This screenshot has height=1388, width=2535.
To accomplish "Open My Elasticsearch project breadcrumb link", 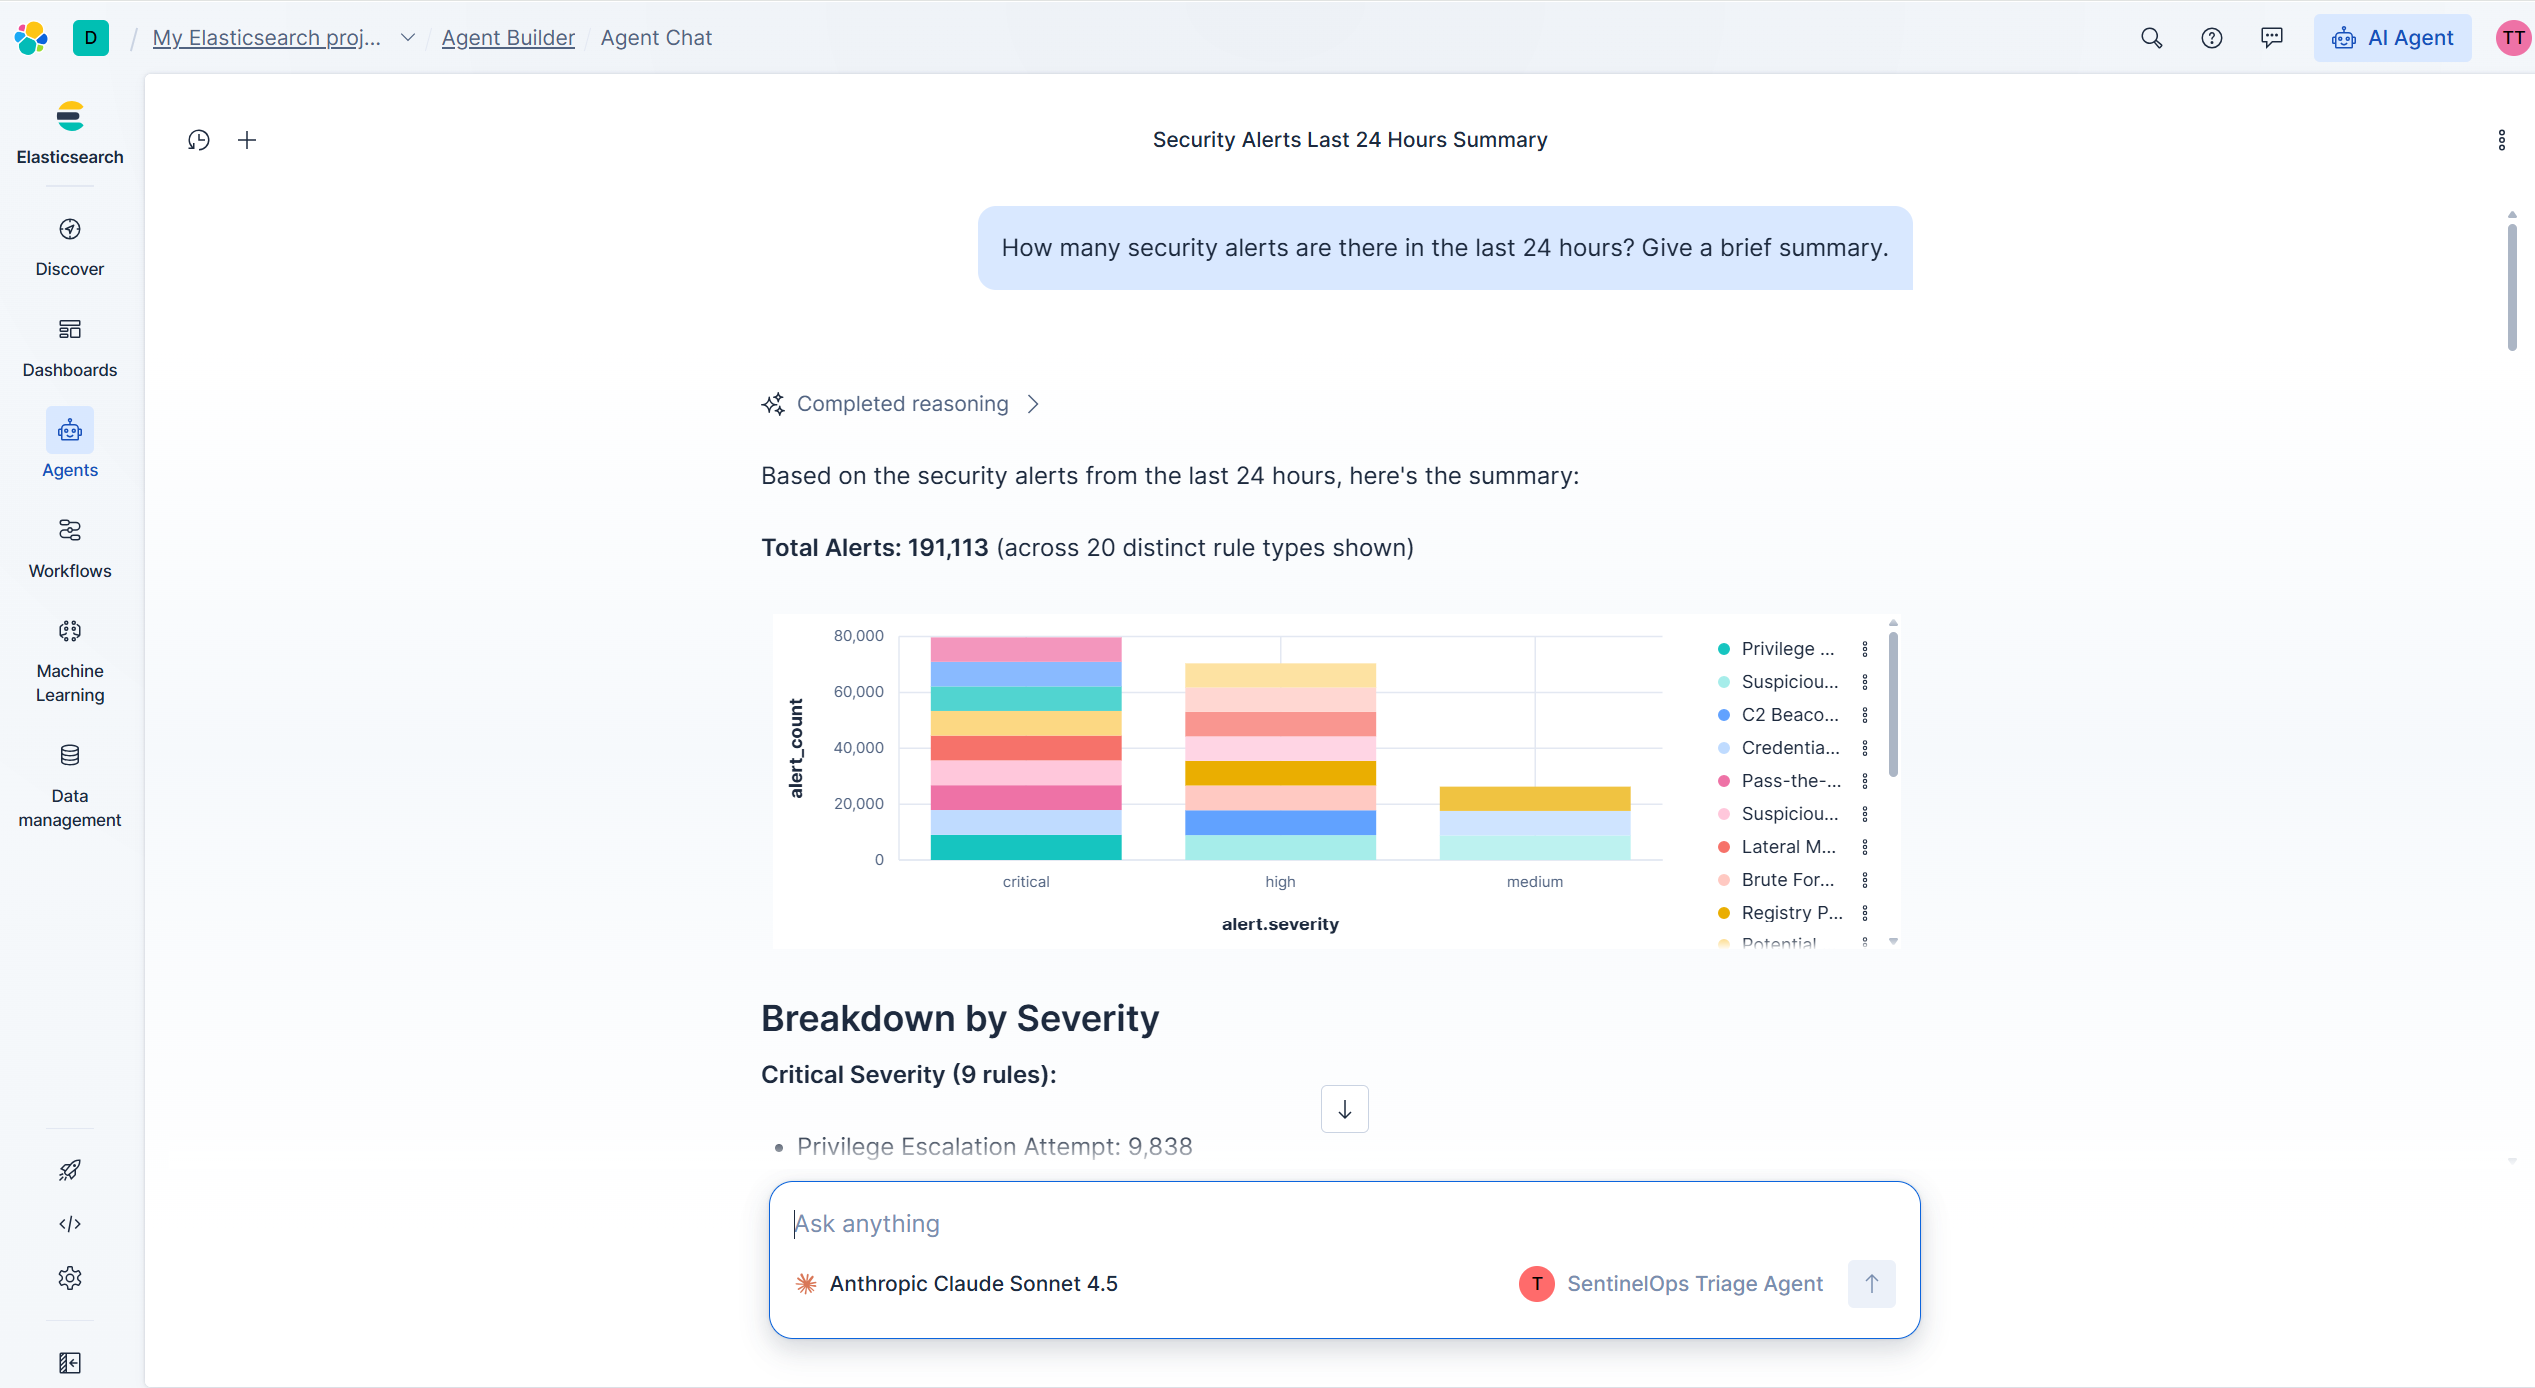I will click(x=267, y=38).
